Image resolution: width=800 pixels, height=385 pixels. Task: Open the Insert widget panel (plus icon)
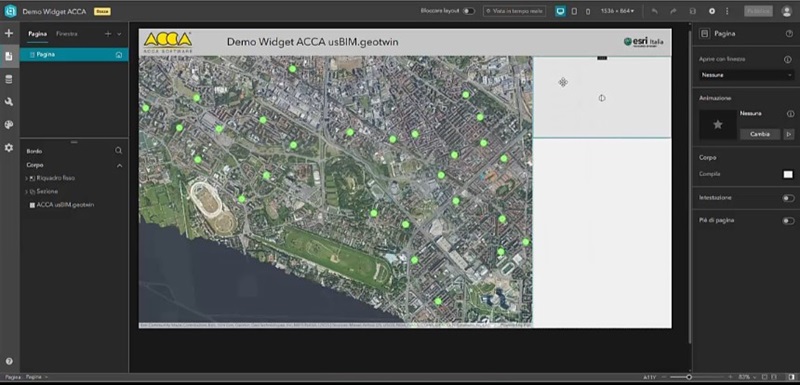pos(9,34)
